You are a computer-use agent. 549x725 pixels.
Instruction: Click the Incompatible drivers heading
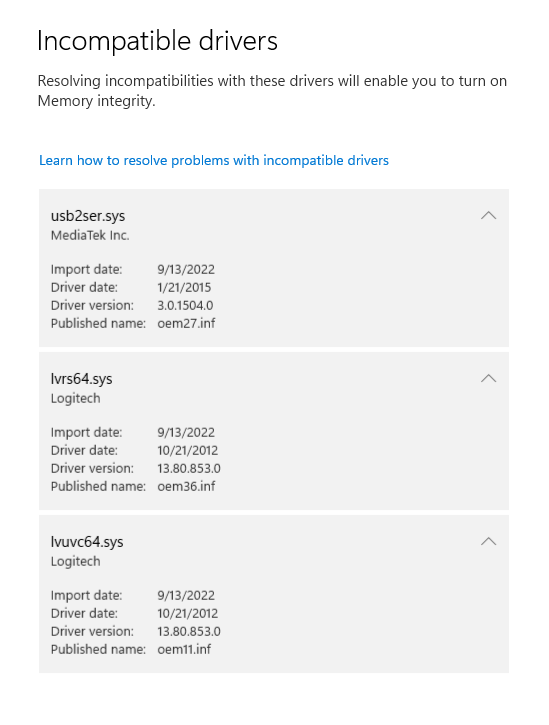pyautogui.click(x=157, y=41)
